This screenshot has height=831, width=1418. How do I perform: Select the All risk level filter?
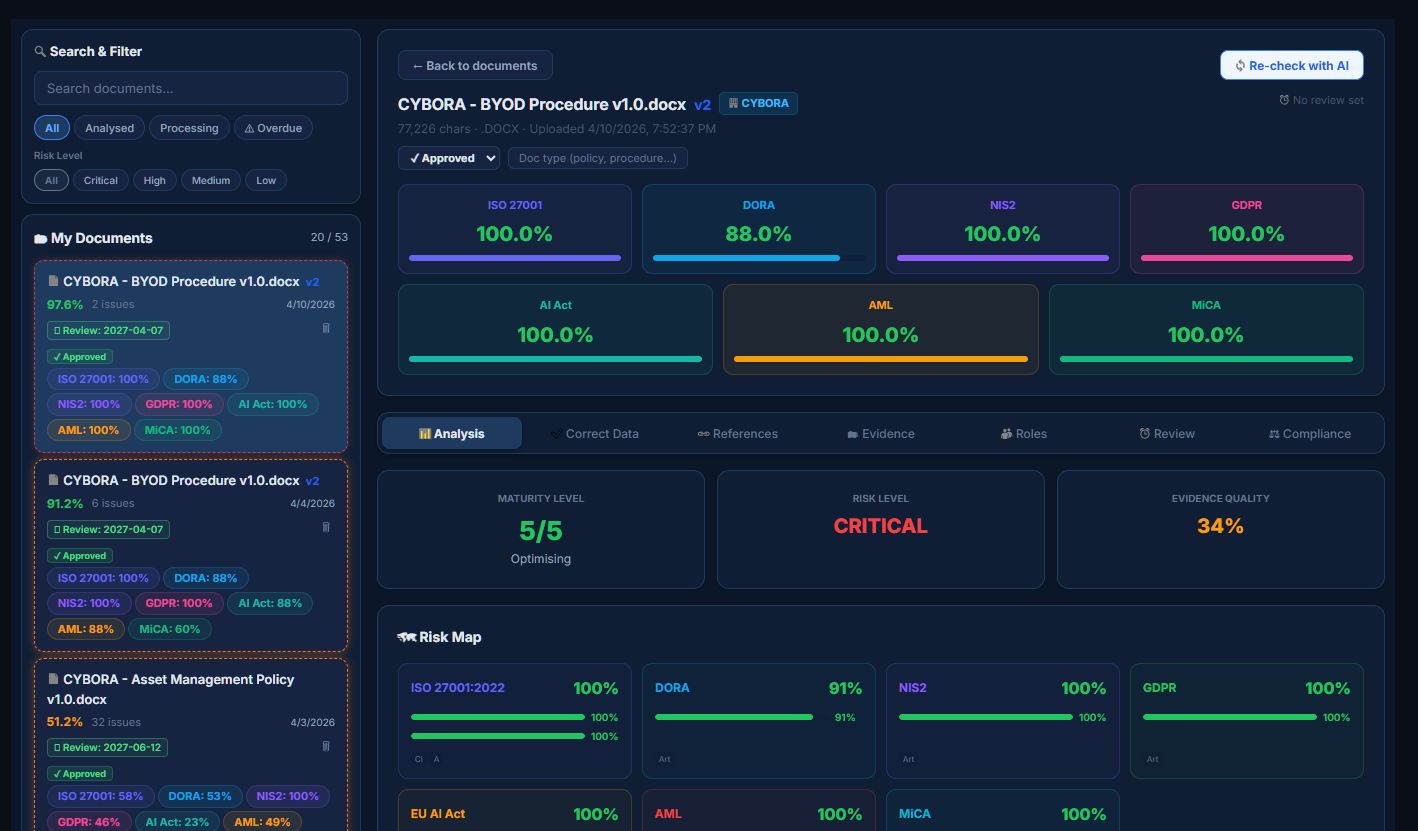coord(51,181)
